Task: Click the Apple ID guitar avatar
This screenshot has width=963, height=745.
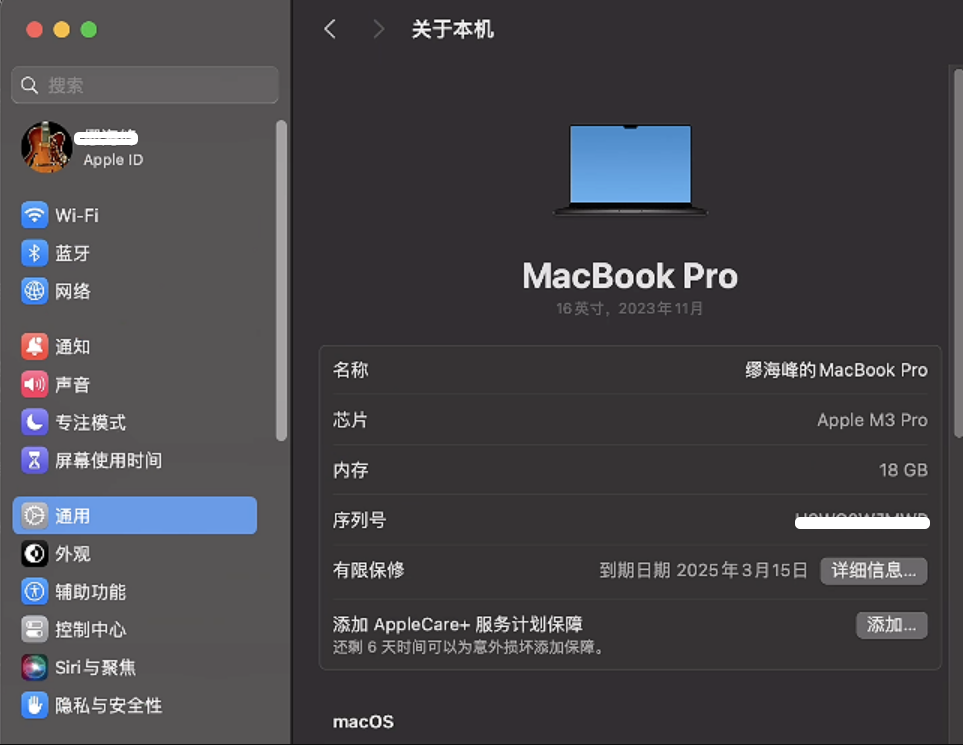Action: point(46,147)
